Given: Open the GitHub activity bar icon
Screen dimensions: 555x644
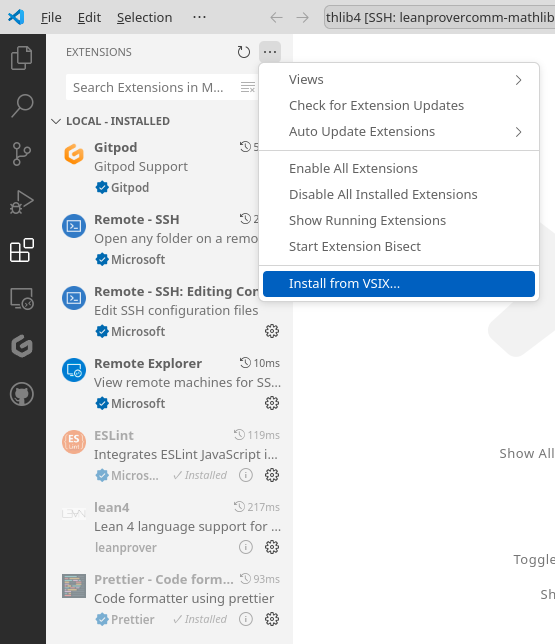Looking at the screenshot, I should pos(22,394).
